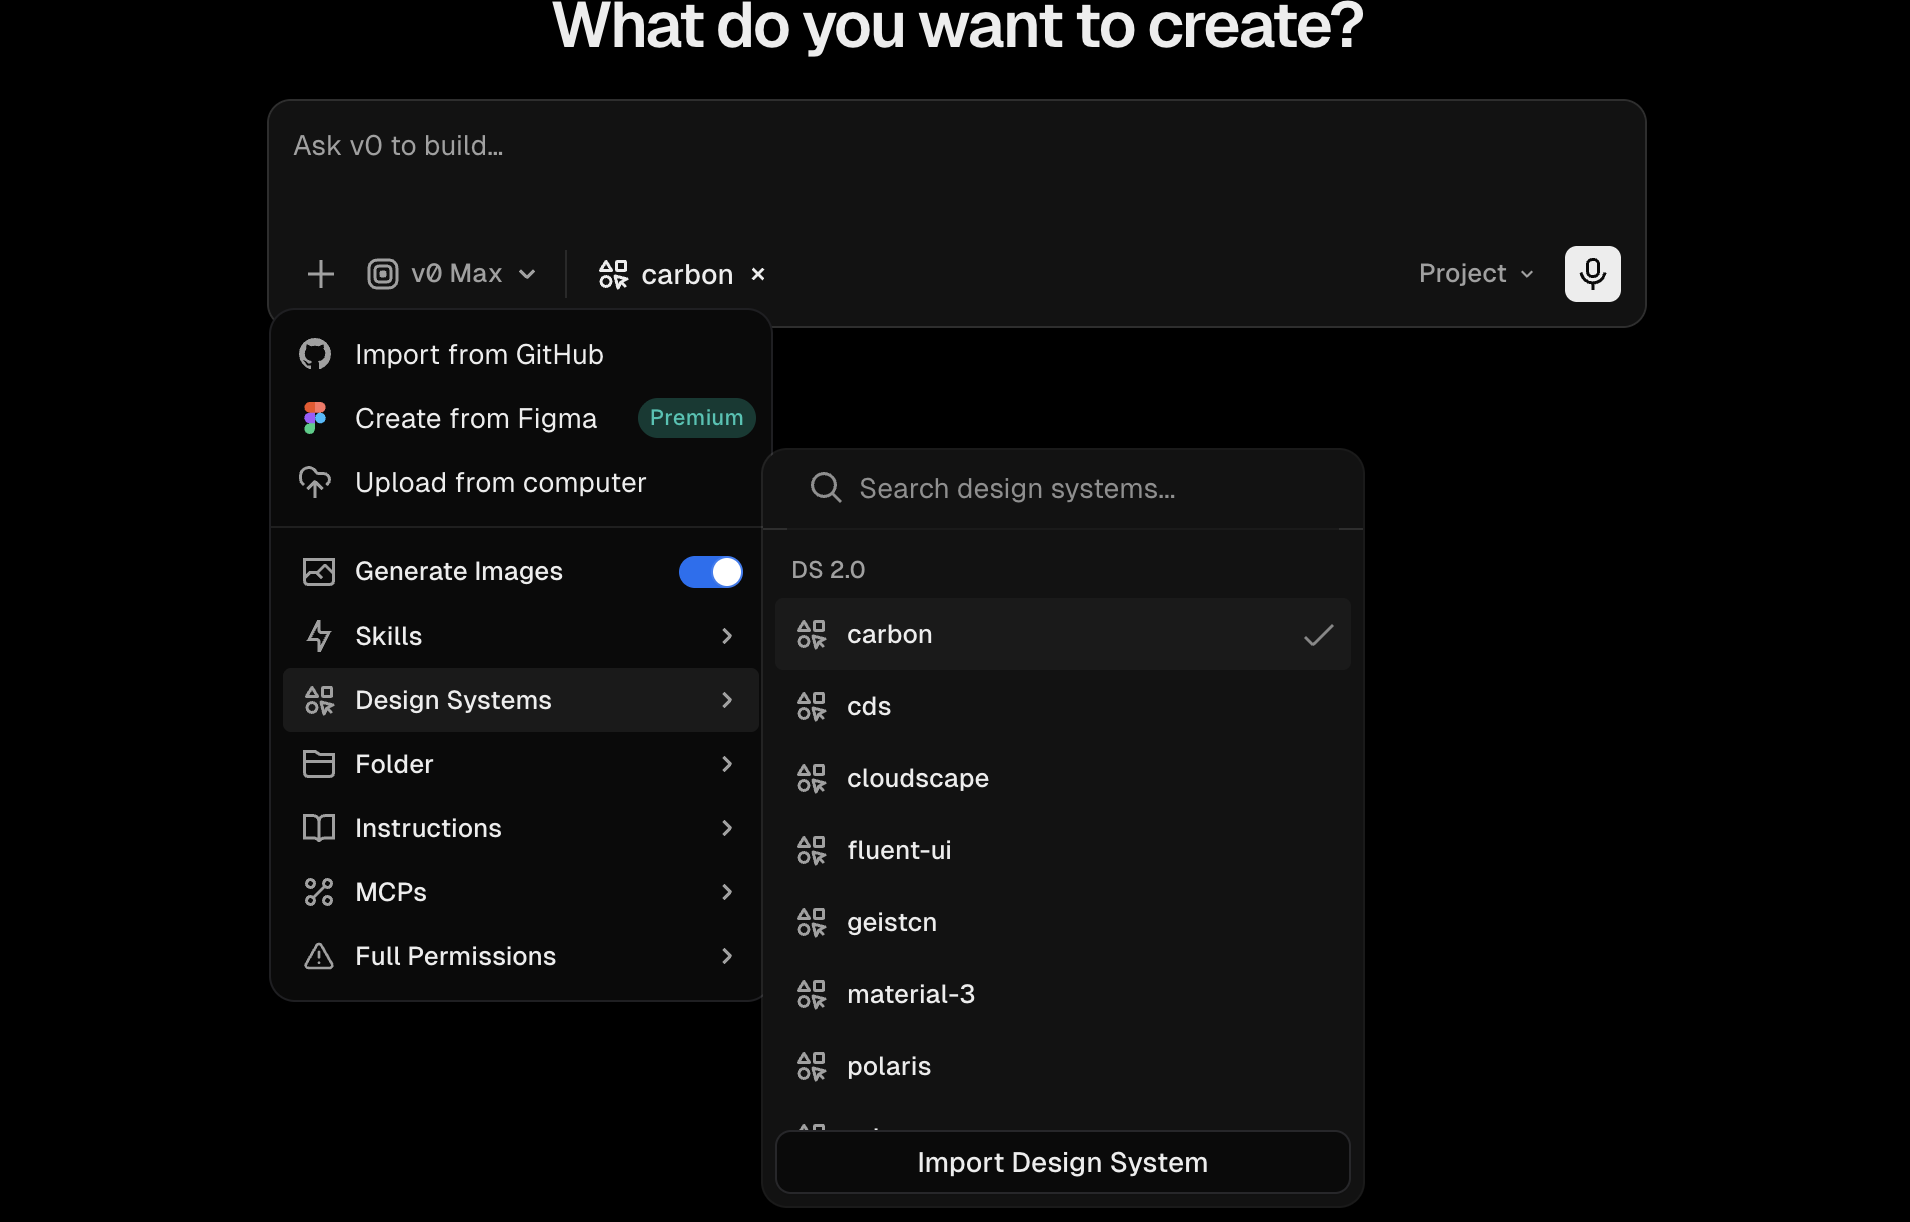This screenshot has width=1910, height=1222.
Task: Open the Project dropdown
Action: point(1476,274)
